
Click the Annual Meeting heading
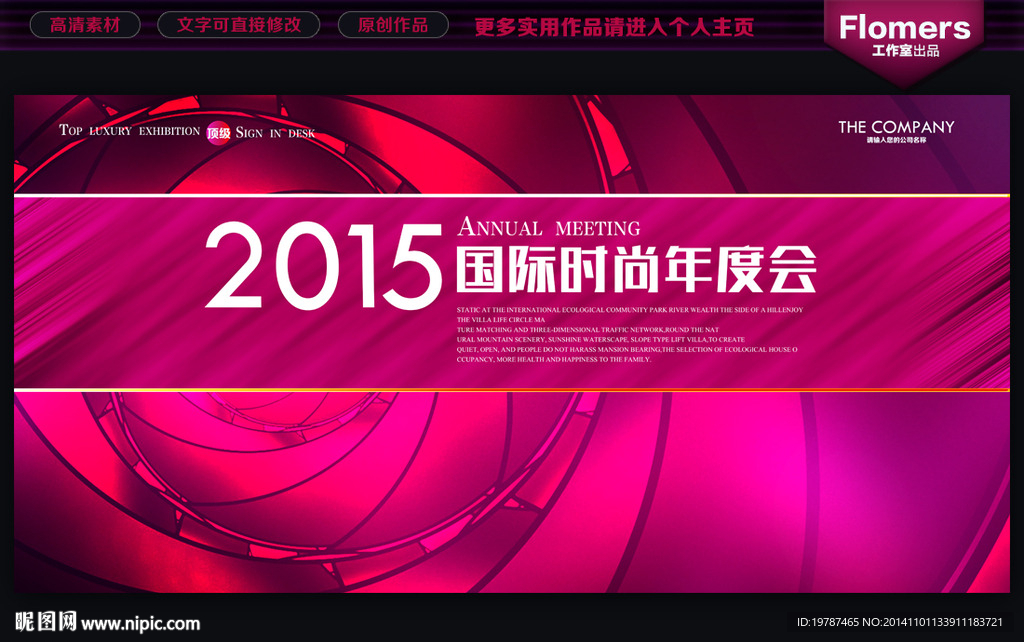pos(549,227)
